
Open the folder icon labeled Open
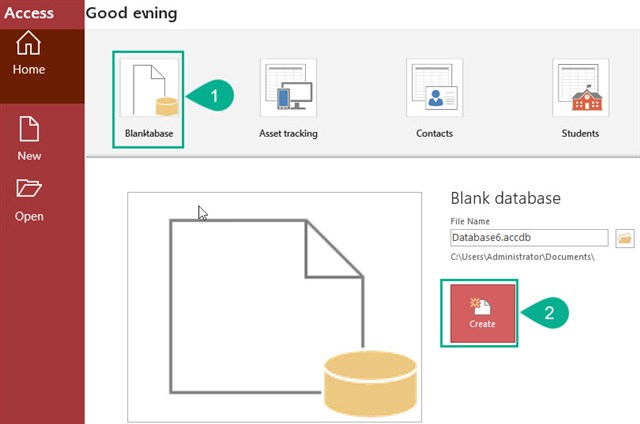[29, 188]
